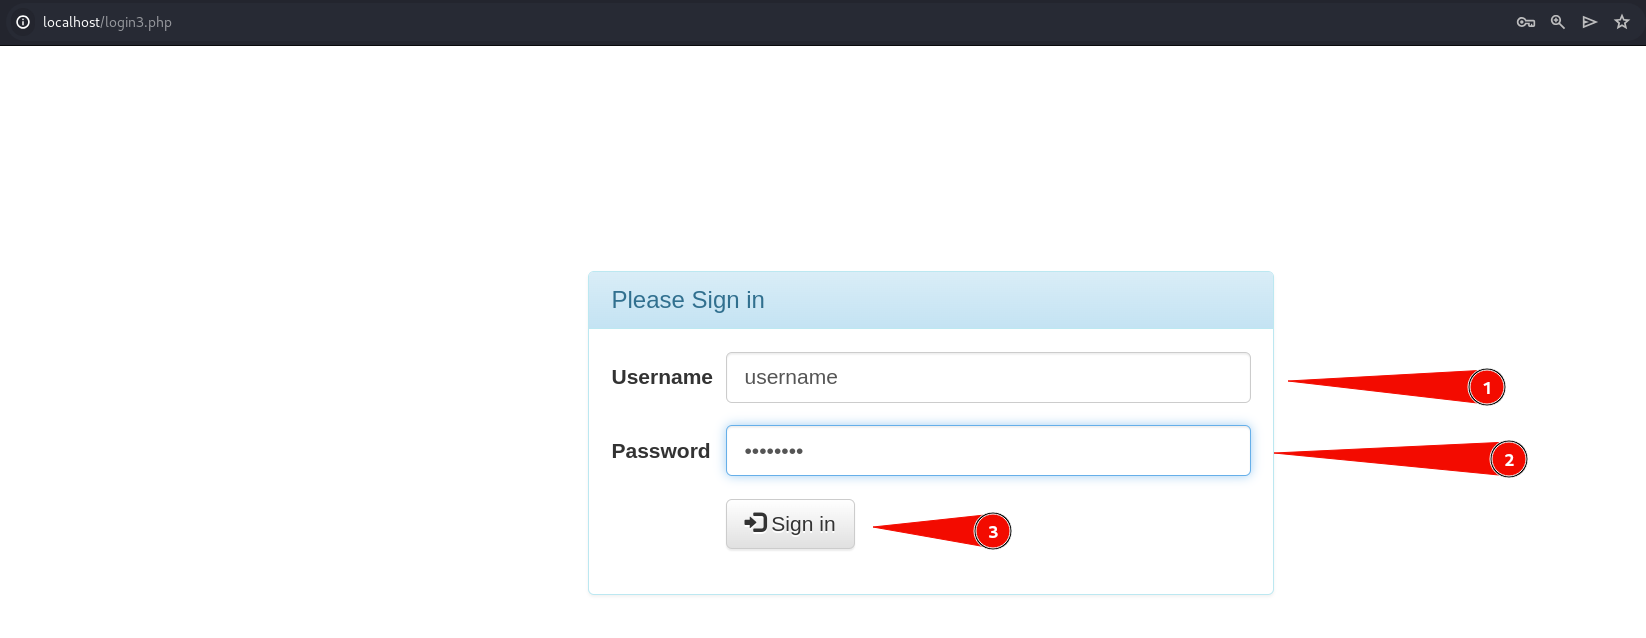Screen dimensions: 1646x638
Task: Open saved passwords key icon
Action: (1526, 22)
